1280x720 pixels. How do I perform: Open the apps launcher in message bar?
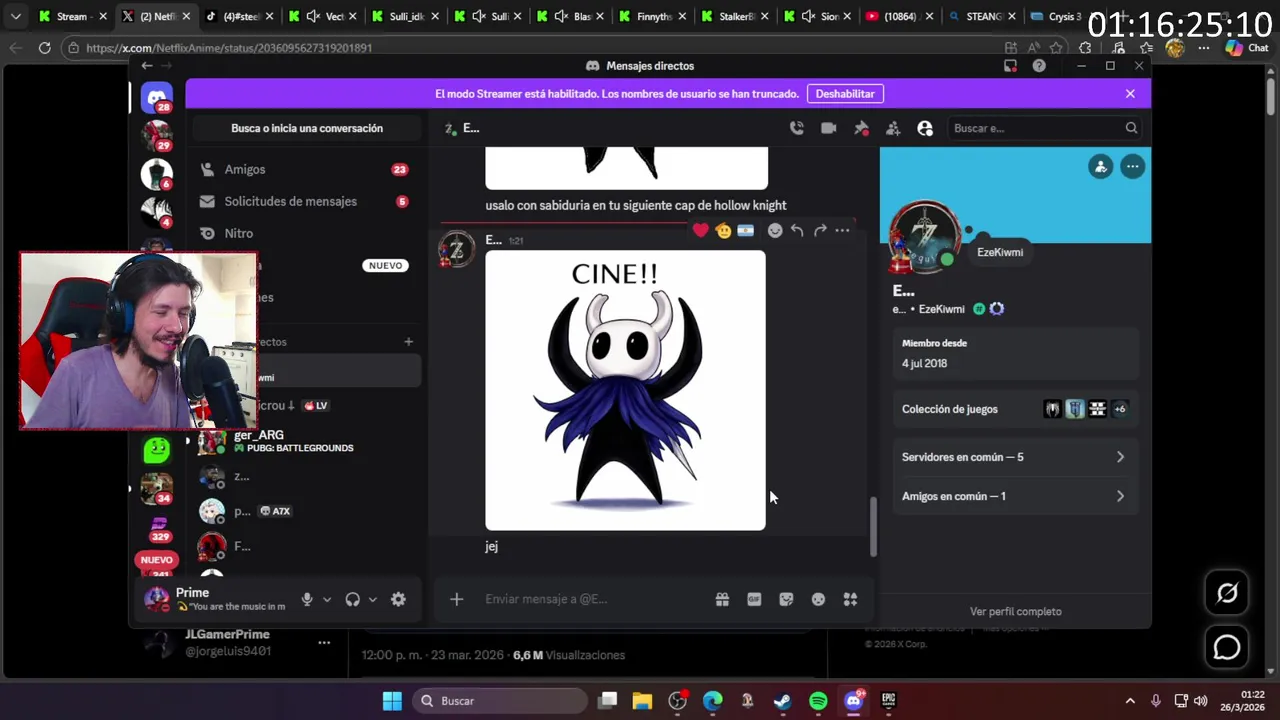click(x=850, y=599)
